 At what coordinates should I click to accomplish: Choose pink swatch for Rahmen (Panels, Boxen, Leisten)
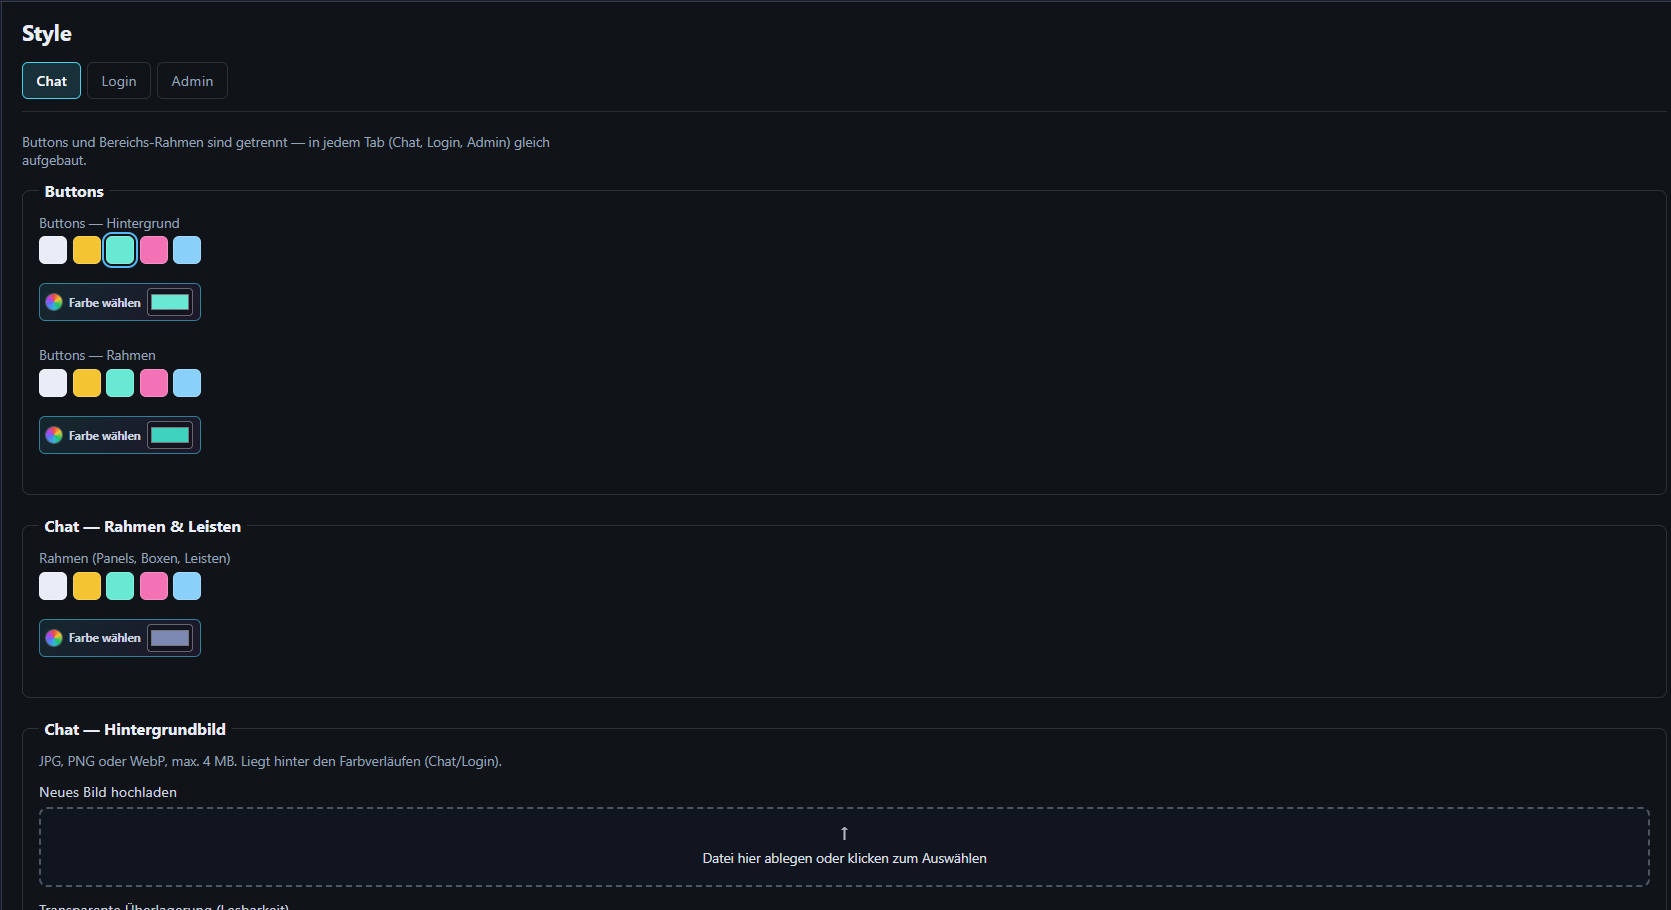pos(154,586)
